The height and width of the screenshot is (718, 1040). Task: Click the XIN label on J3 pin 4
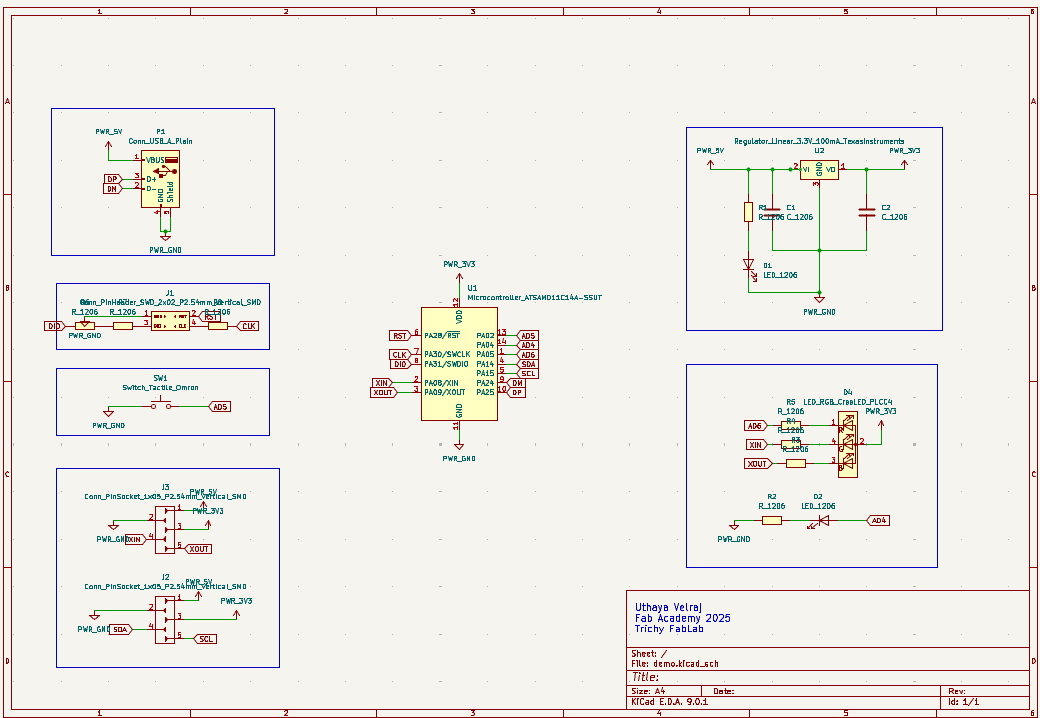pyautogui.click(x=135, y=540)
